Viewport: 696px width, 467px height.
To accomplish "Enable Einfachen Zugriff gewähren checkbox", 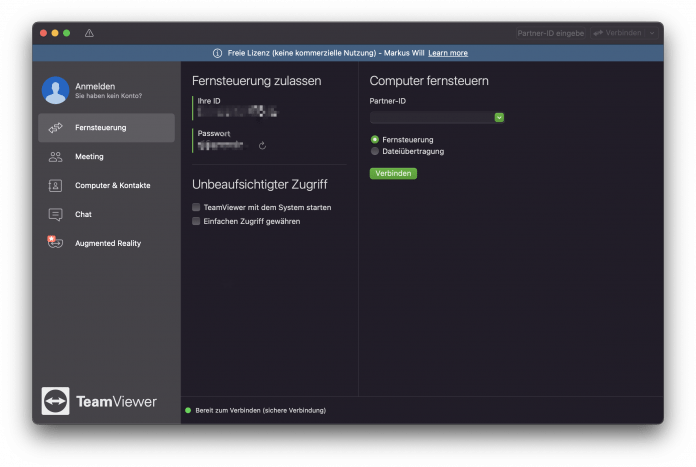I will pyautogui.click(x=196, y=221).
